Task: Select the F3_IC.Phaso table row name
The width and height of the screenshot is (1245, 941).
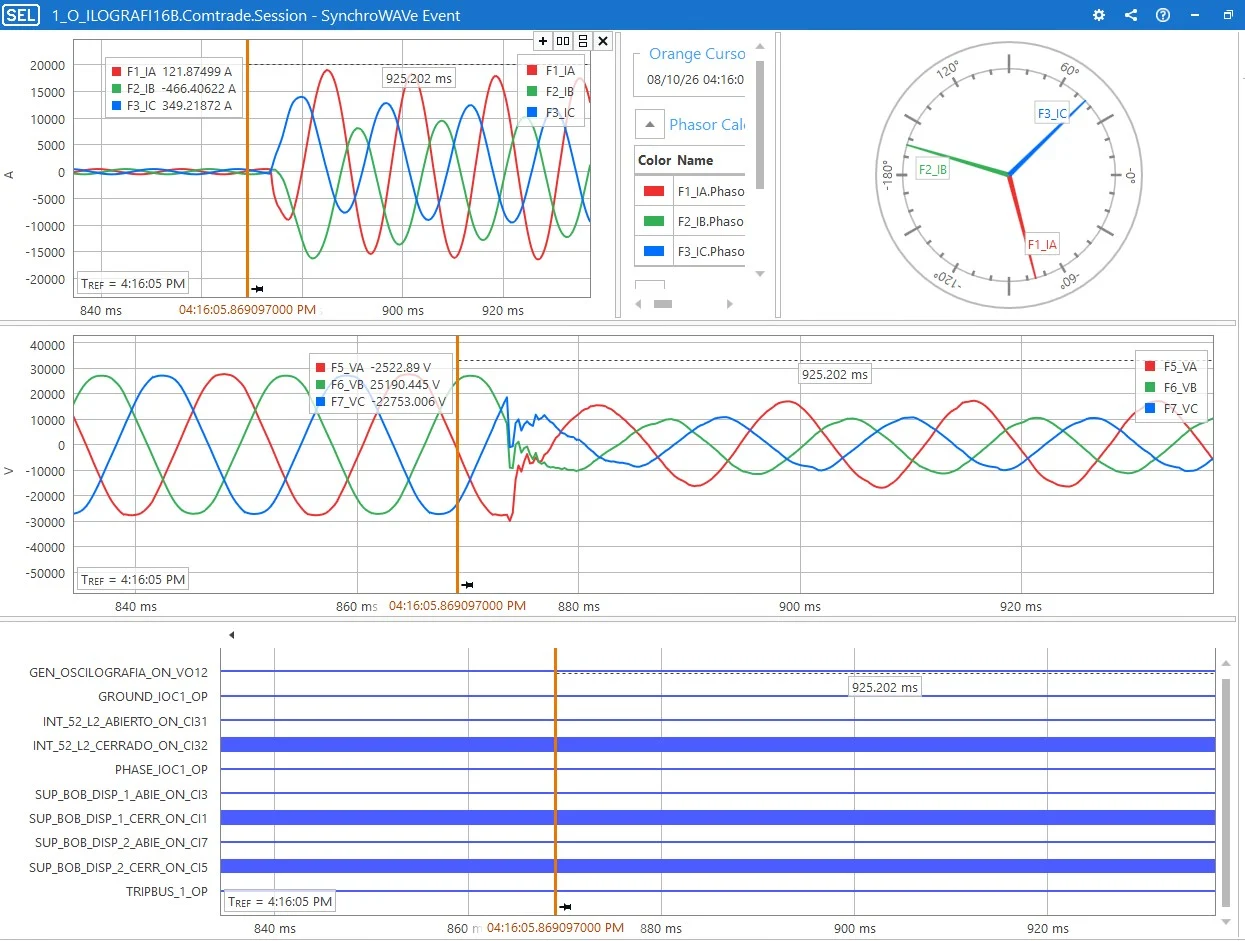Action: point(710,251)
